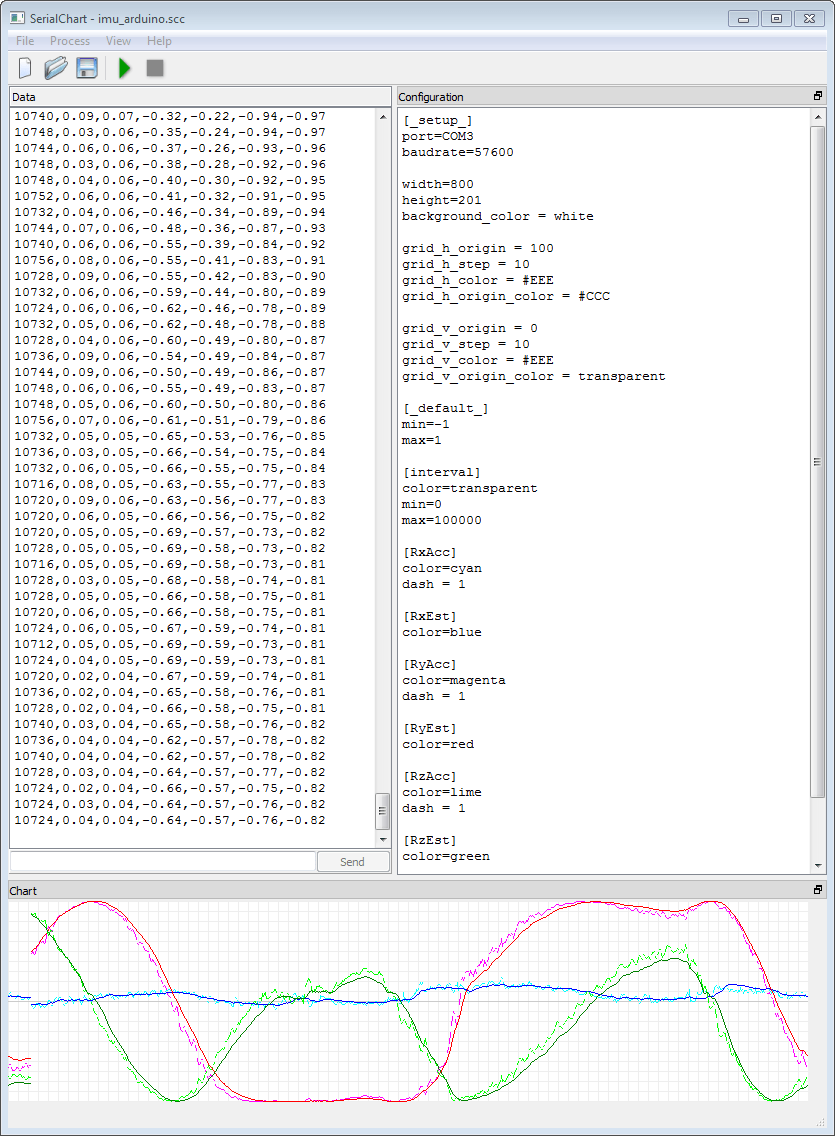
Task: Undock the Chart panel
Action: 818,890
